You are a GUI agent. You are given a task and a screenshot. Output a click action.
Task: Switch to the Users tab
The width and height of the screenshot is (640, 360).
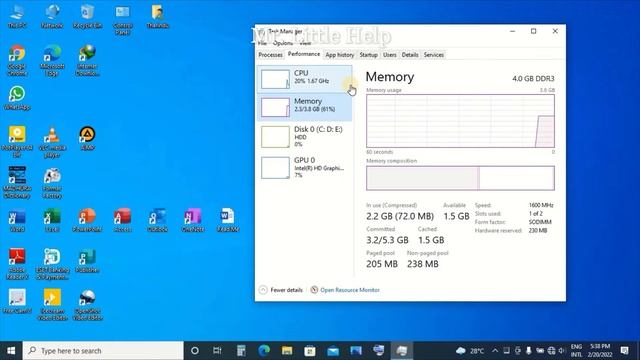coord(390,55)
